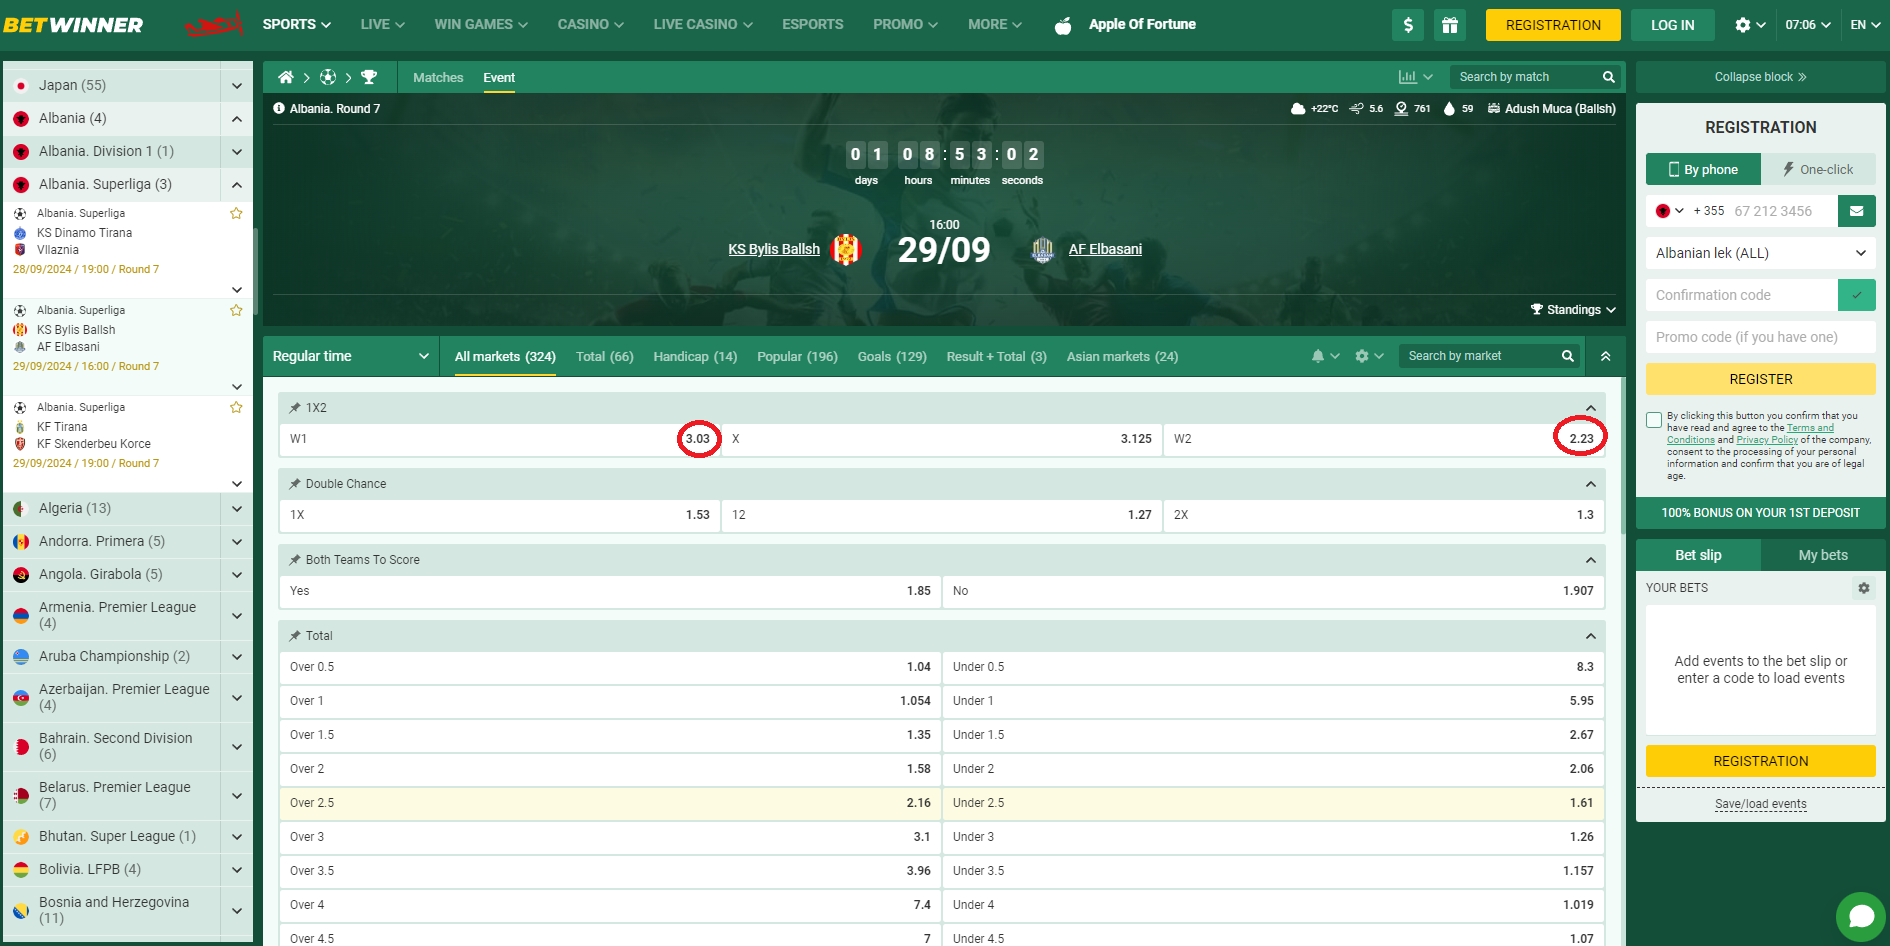This screenshot has width=1890, height=946.
Task: Open the live chat bubble
Action: [1861, 916]
